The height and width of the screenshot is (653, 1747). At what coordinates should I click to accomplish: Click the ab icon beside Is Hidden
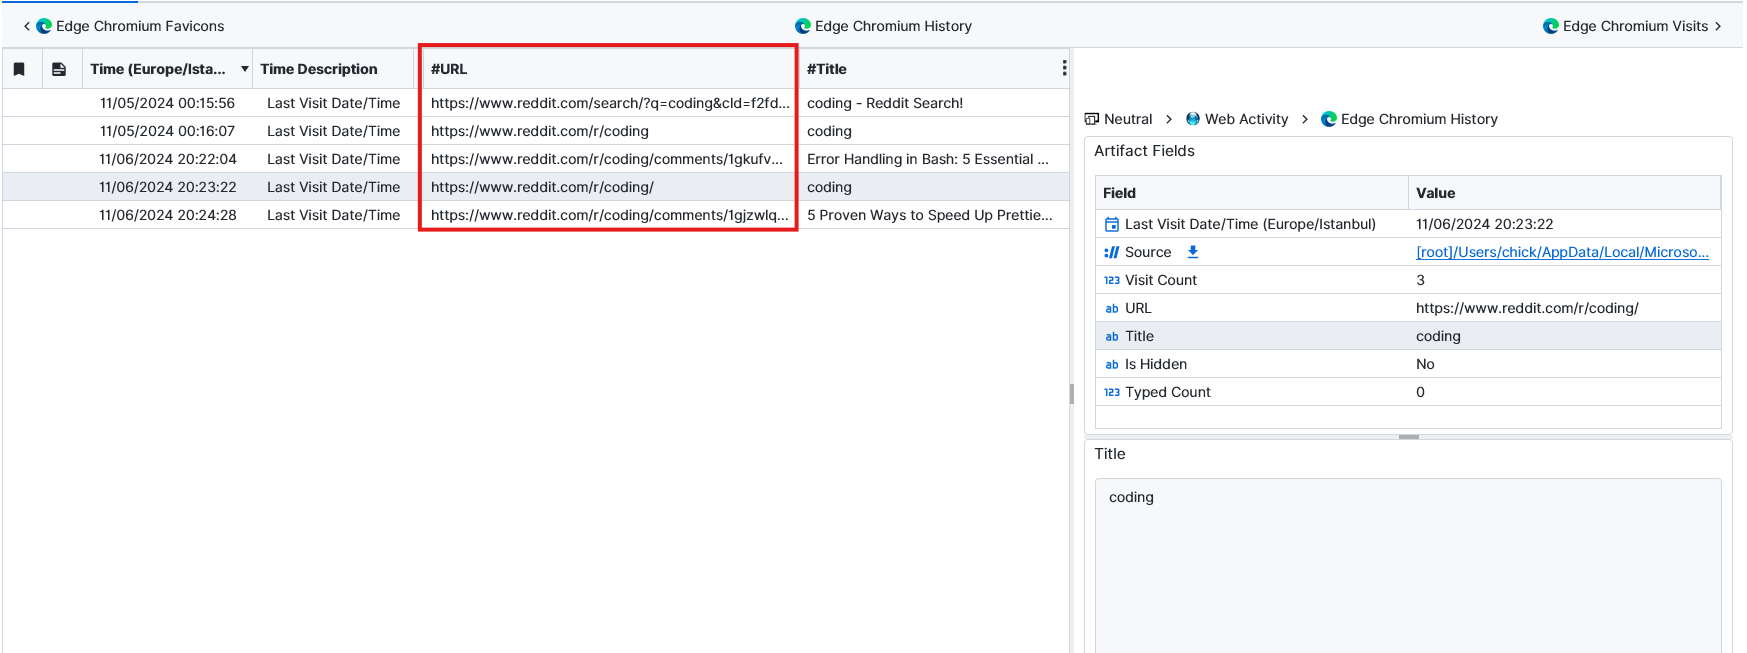tap(1111, 364)
